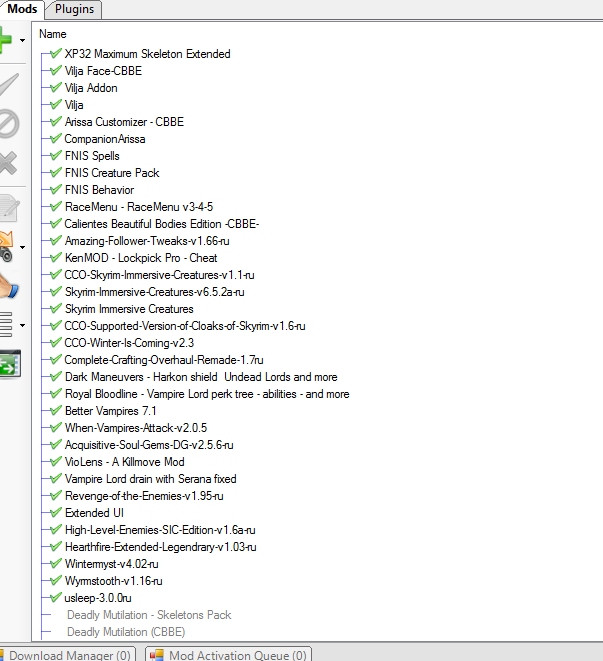
Task: Select High-Level-Enemies-SIC-Edition-v1.6a-ru row
Action: click(x=160, y=530)
